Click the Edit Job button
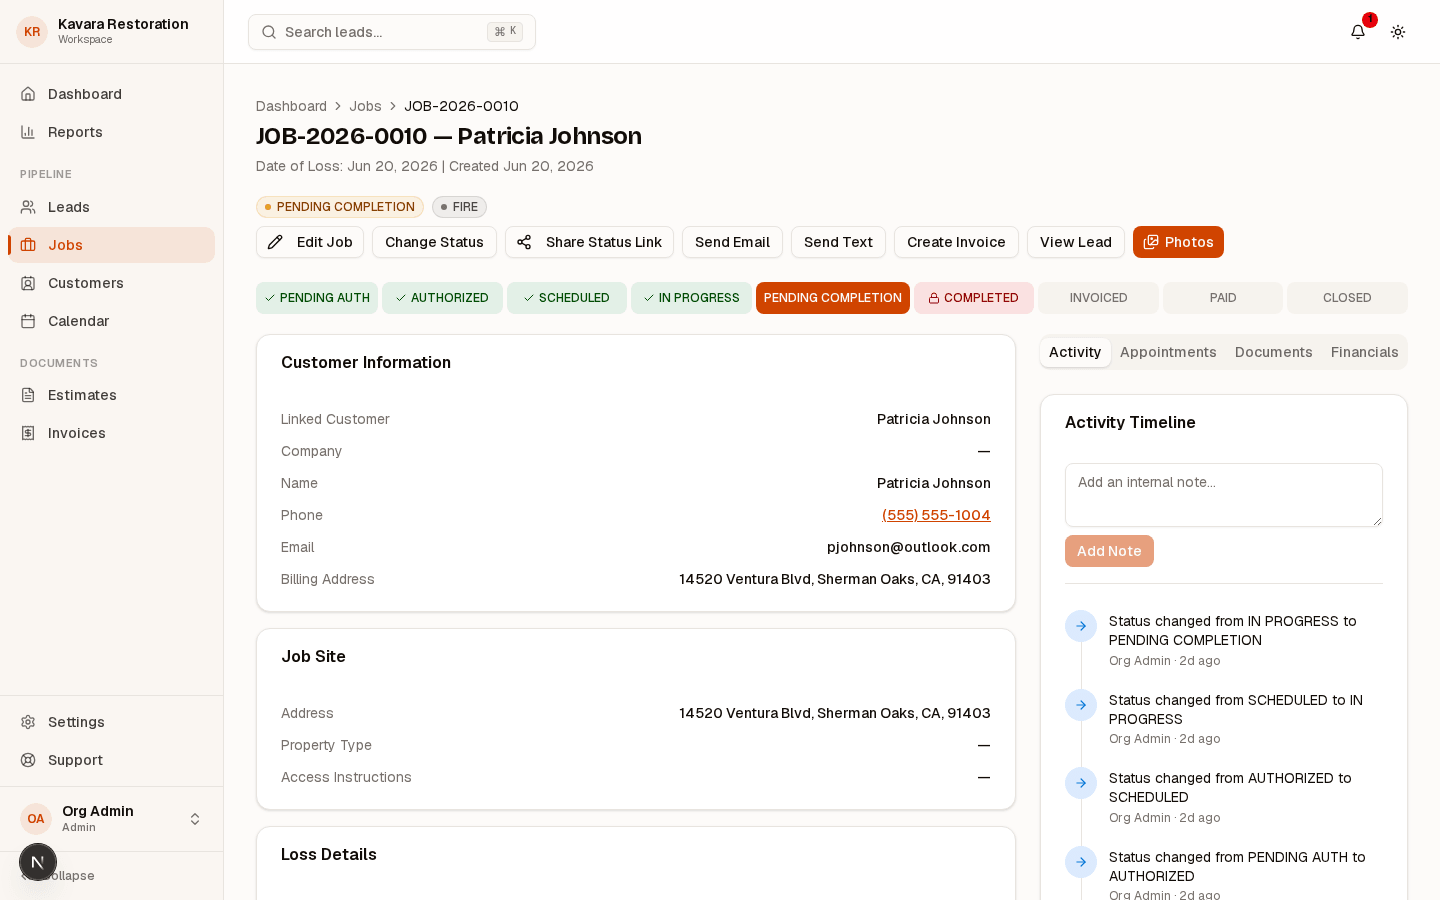The image size is (1440, 900). click(310, 242)
